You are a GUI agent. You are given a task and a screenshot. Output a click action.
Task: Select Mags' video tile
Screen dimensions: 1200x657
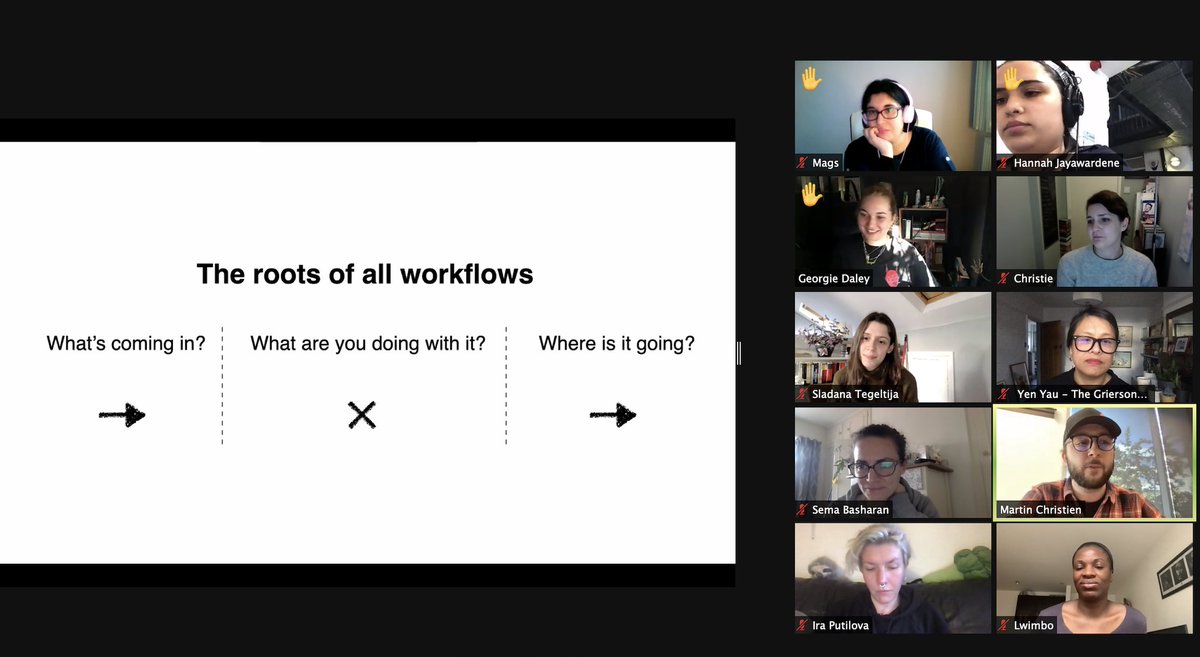point(893,116)
